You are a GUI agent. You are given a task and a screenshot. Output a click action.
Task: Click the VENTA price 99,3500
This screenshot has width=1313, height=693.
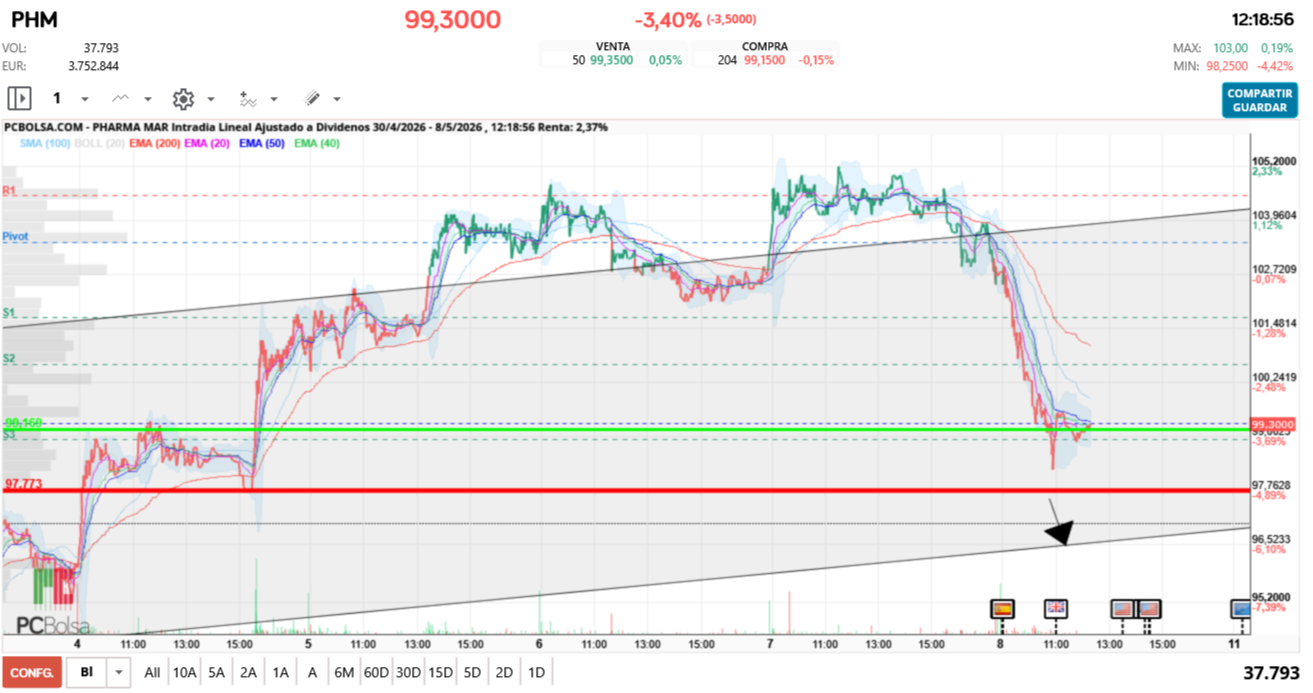[x=611, y=60]
